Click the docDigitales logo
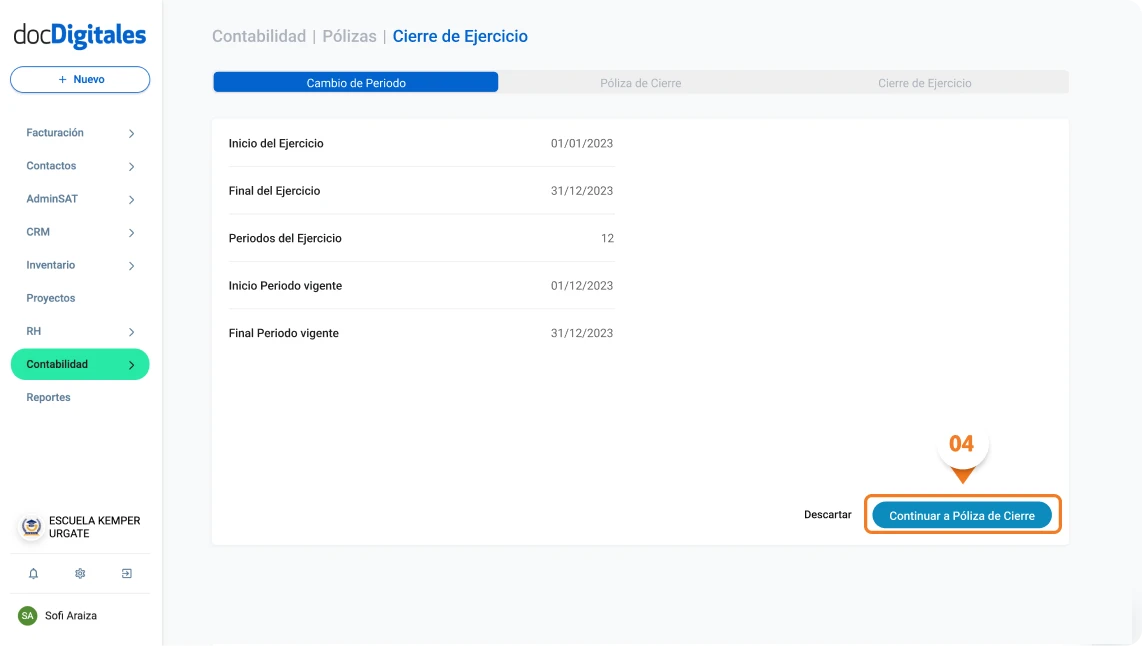This screenshot has width=1142, height=646. tap(79, 34)
